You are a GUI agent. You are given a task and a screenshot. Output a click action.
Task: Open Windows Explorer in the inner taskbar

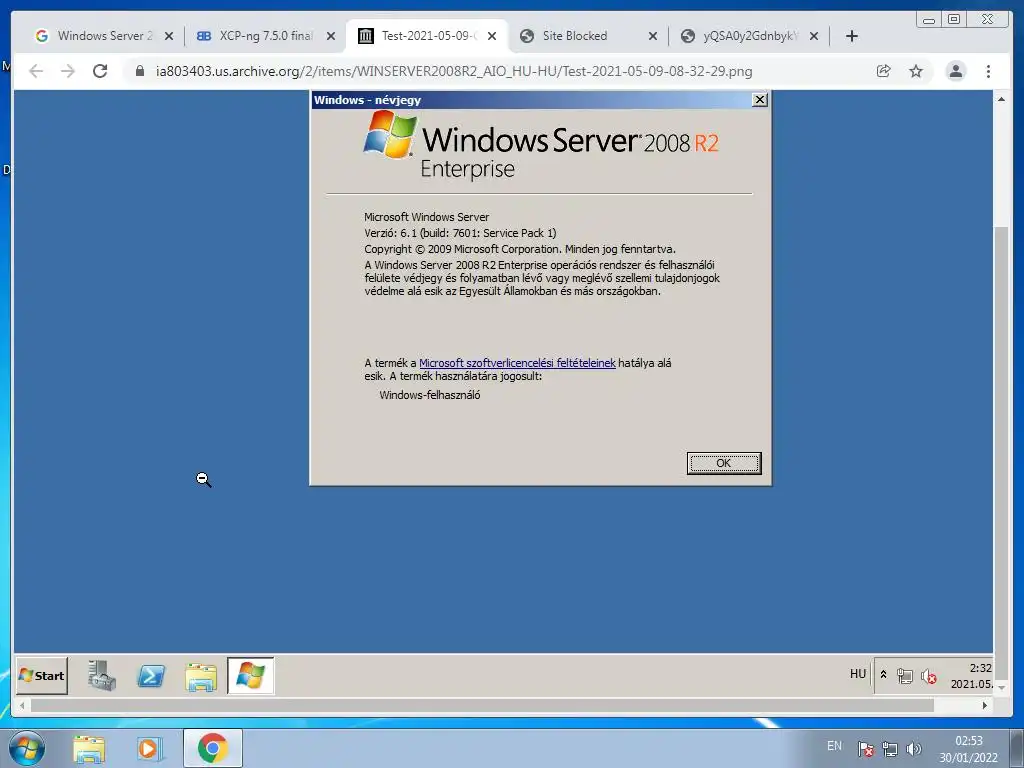[200, 677]
